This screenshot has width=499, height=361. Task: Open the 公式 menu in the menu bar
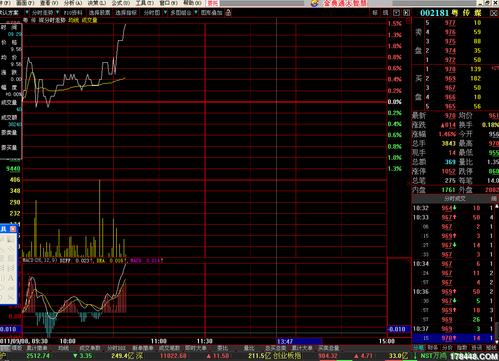[x=121, y=3]
